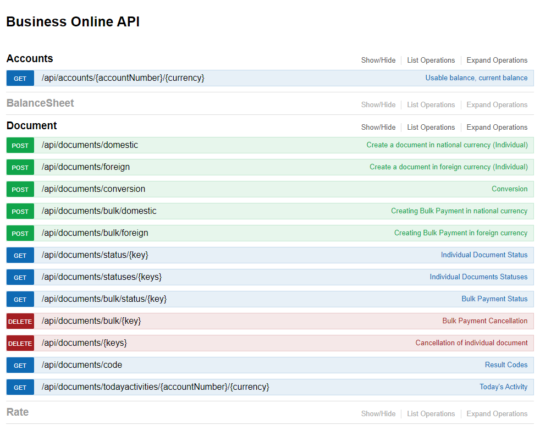
Task: Open the /api/documents/foreign endpoint path
Action: point(86,167)
